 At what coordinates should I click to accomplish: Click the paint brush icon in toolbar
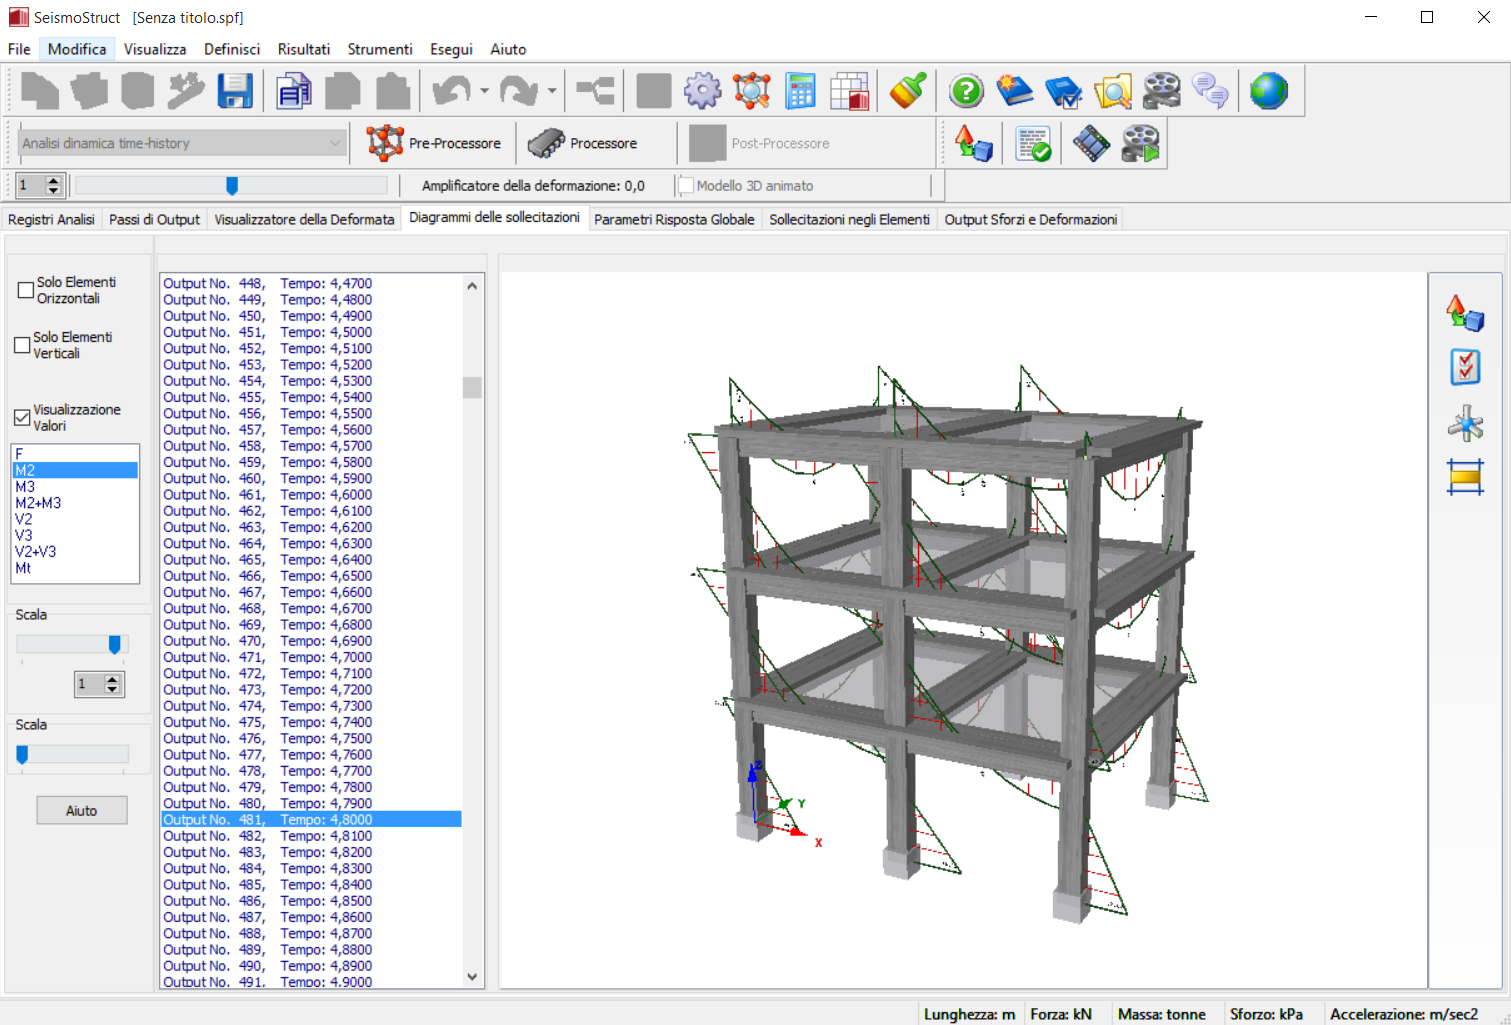coord(908,91)
